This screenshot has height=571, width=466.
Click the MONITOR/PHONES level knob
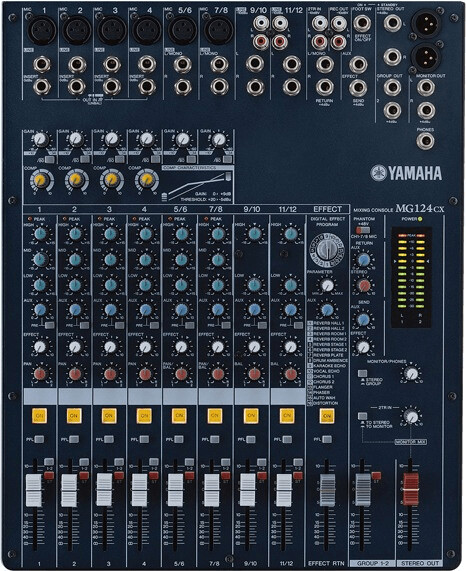coord(411,374)
